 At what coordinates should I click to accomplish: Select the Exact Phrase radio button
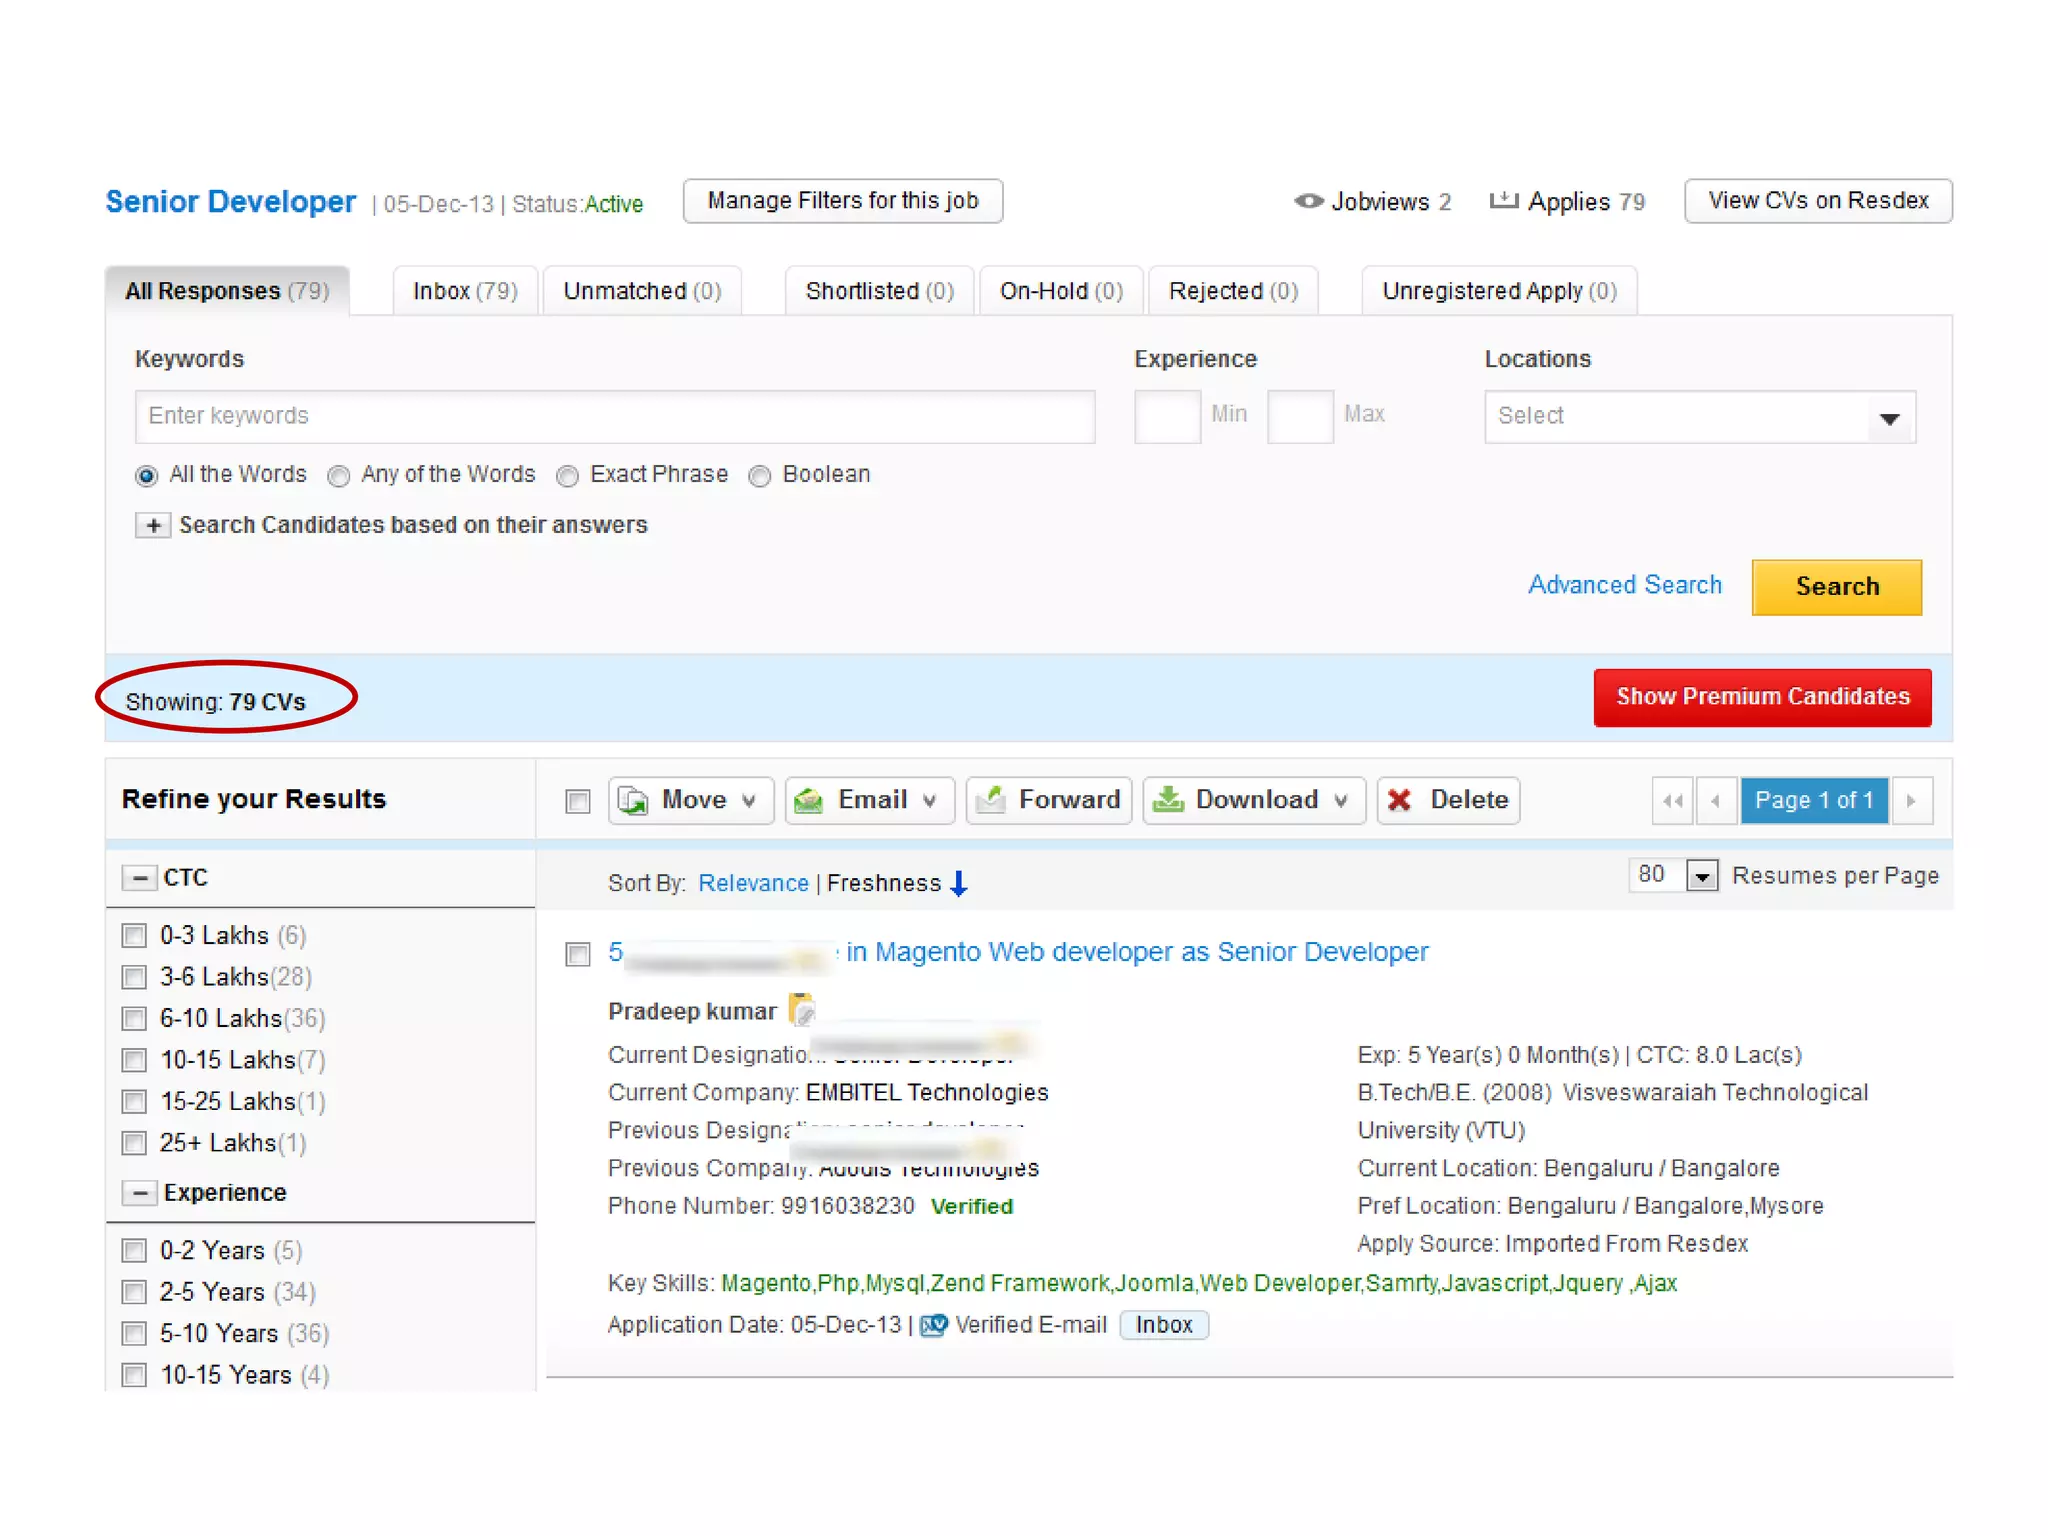568,476
